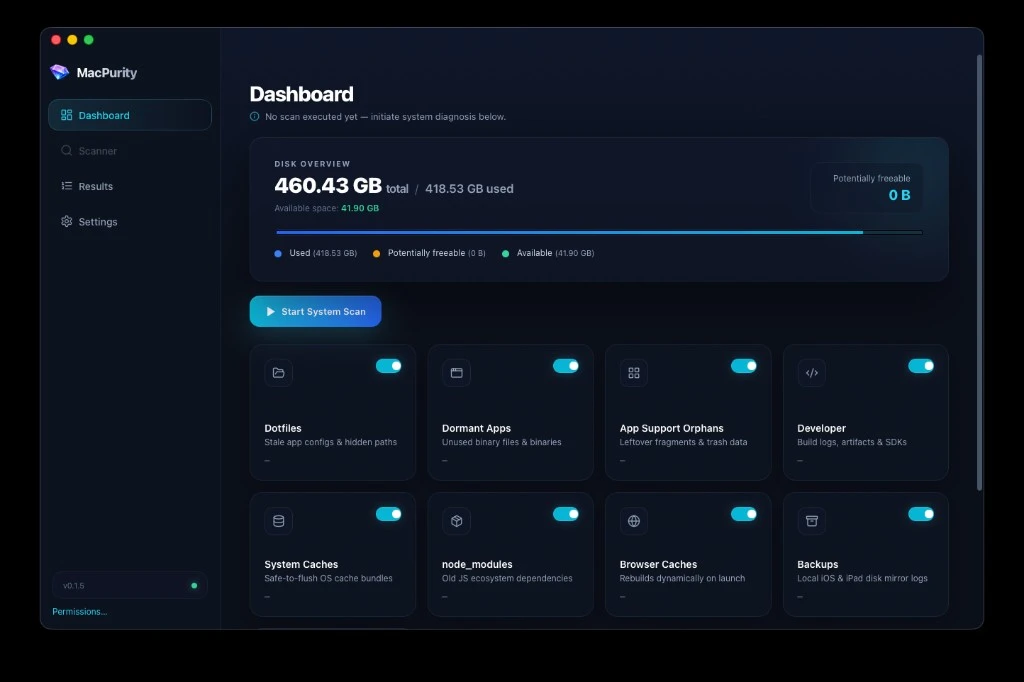Click the v0.1.5 version box
This screenshot has height=682, width=1024.
click(x=130, y=585)
